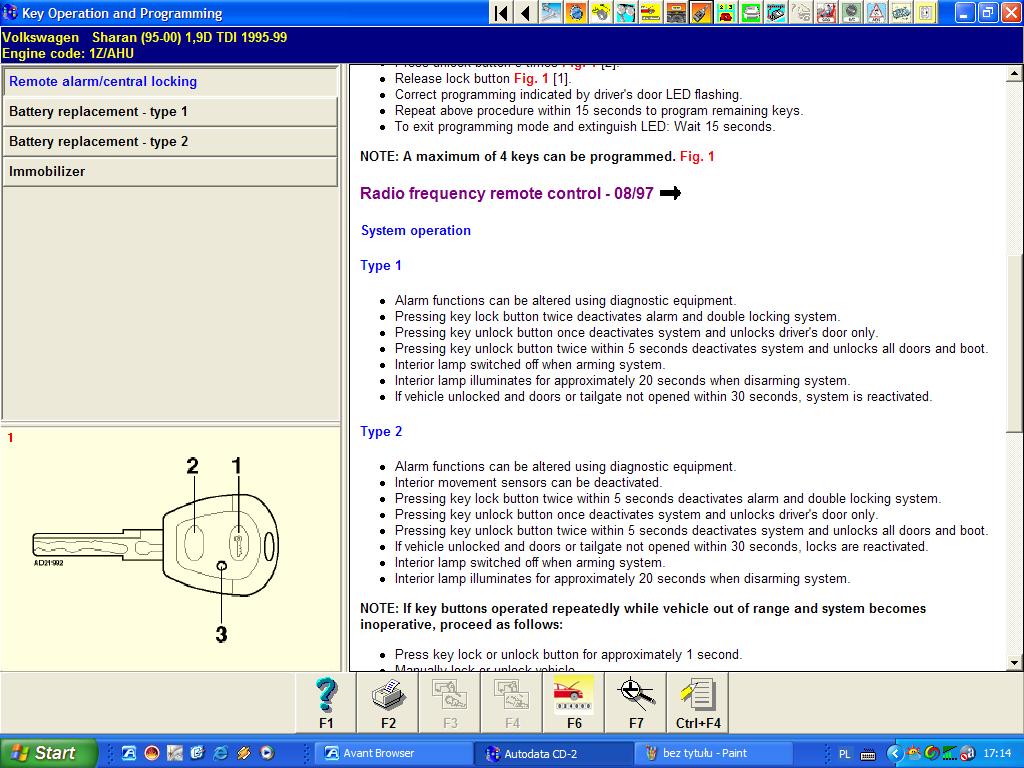Viewport: 1024px width, 768px height.
Task: Click the disabled F4 image button
Action: pos(512,702)
